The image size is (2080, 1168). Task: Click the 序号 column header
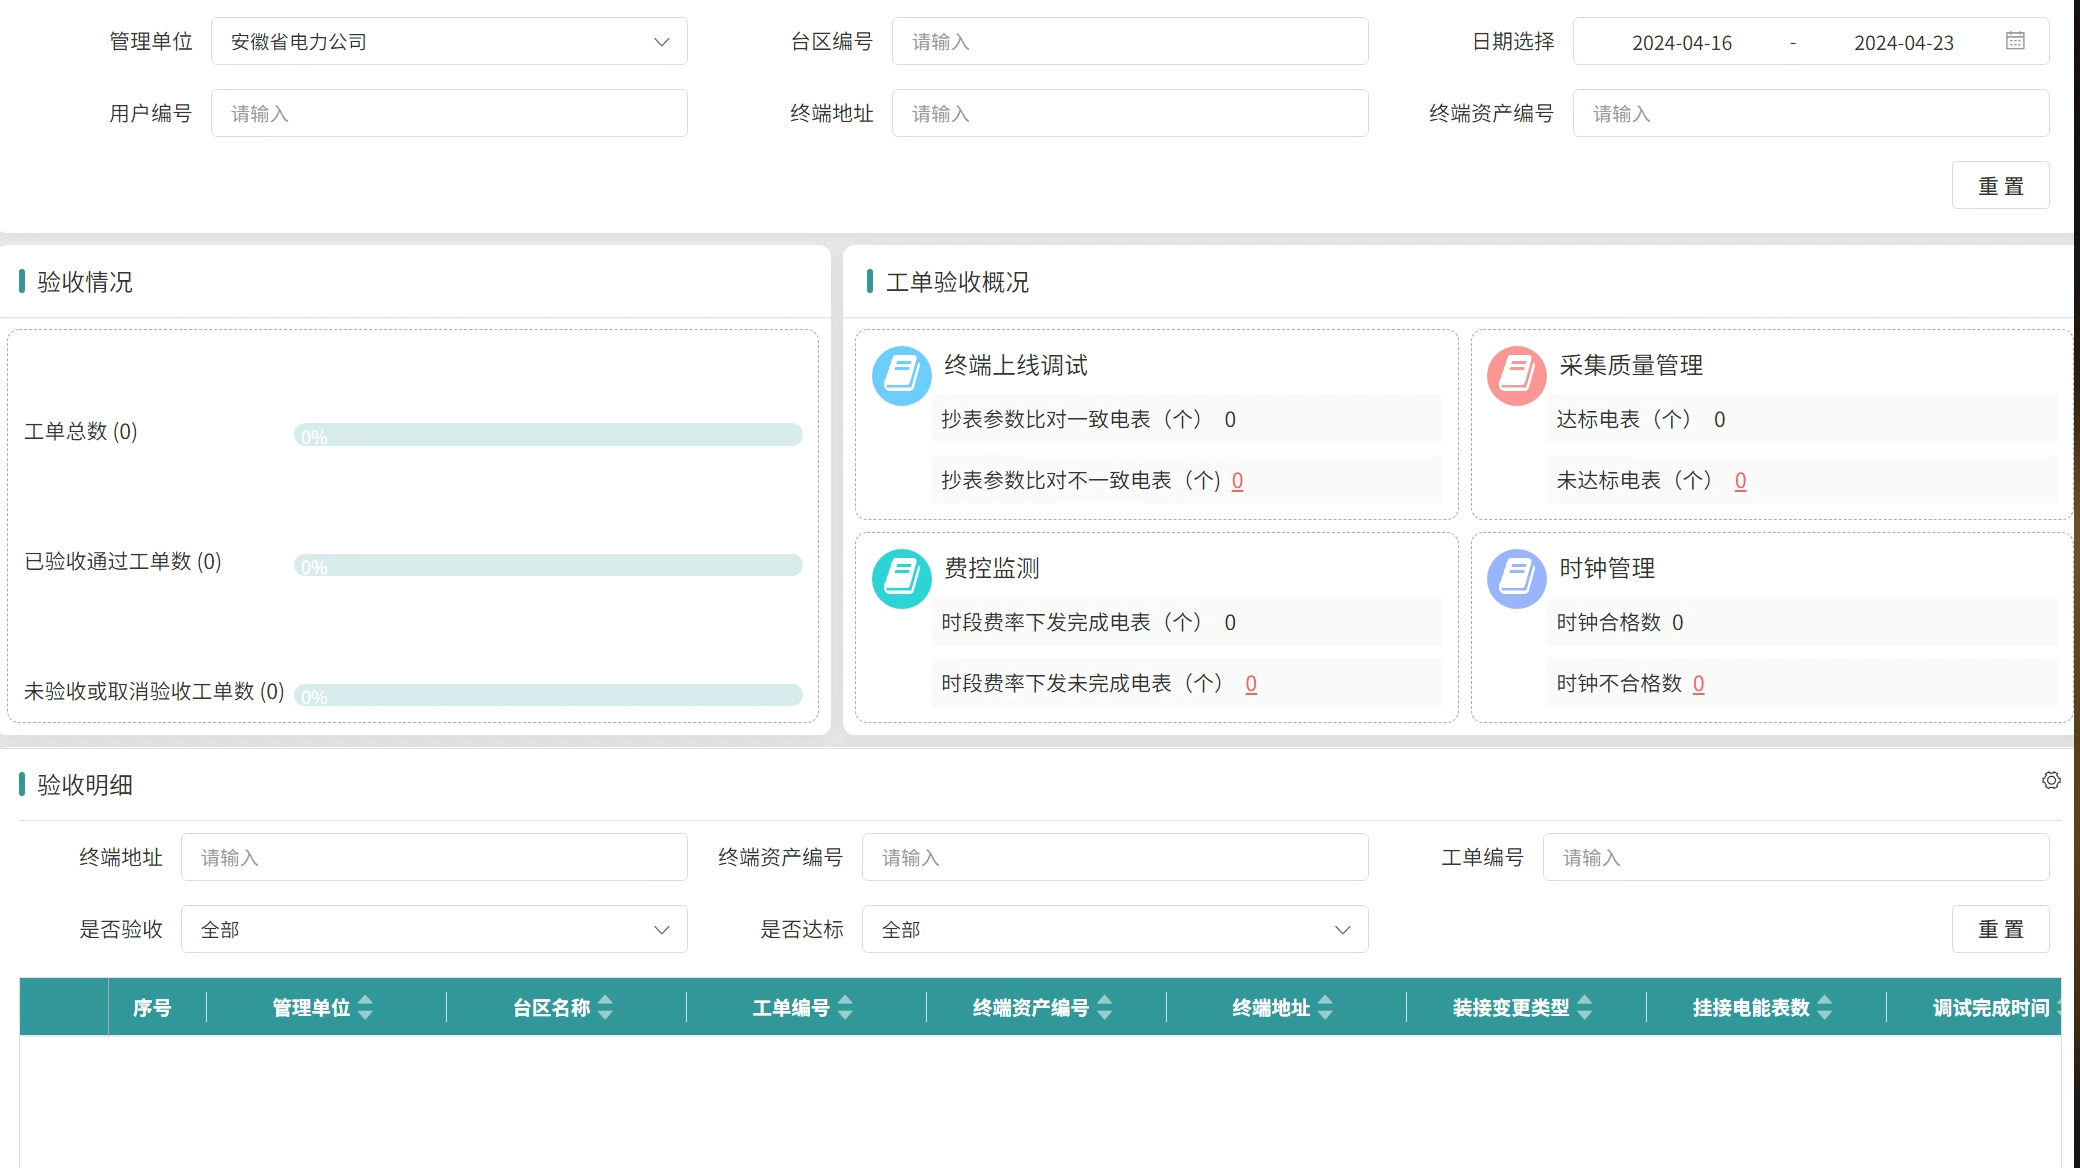coord(152,1007)
